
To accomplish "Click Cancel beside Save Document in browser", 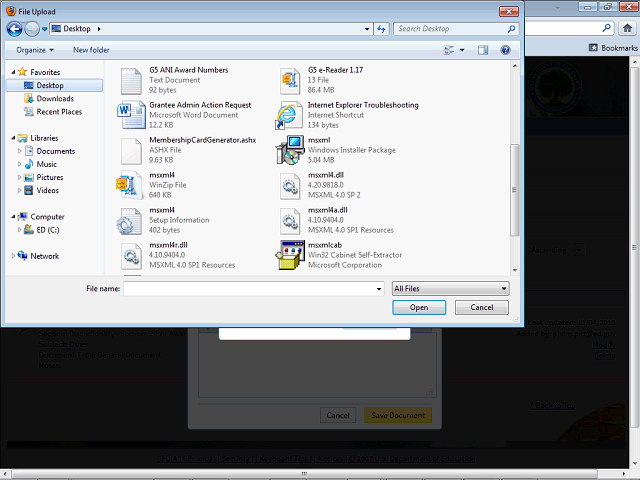I will (338, 415).
